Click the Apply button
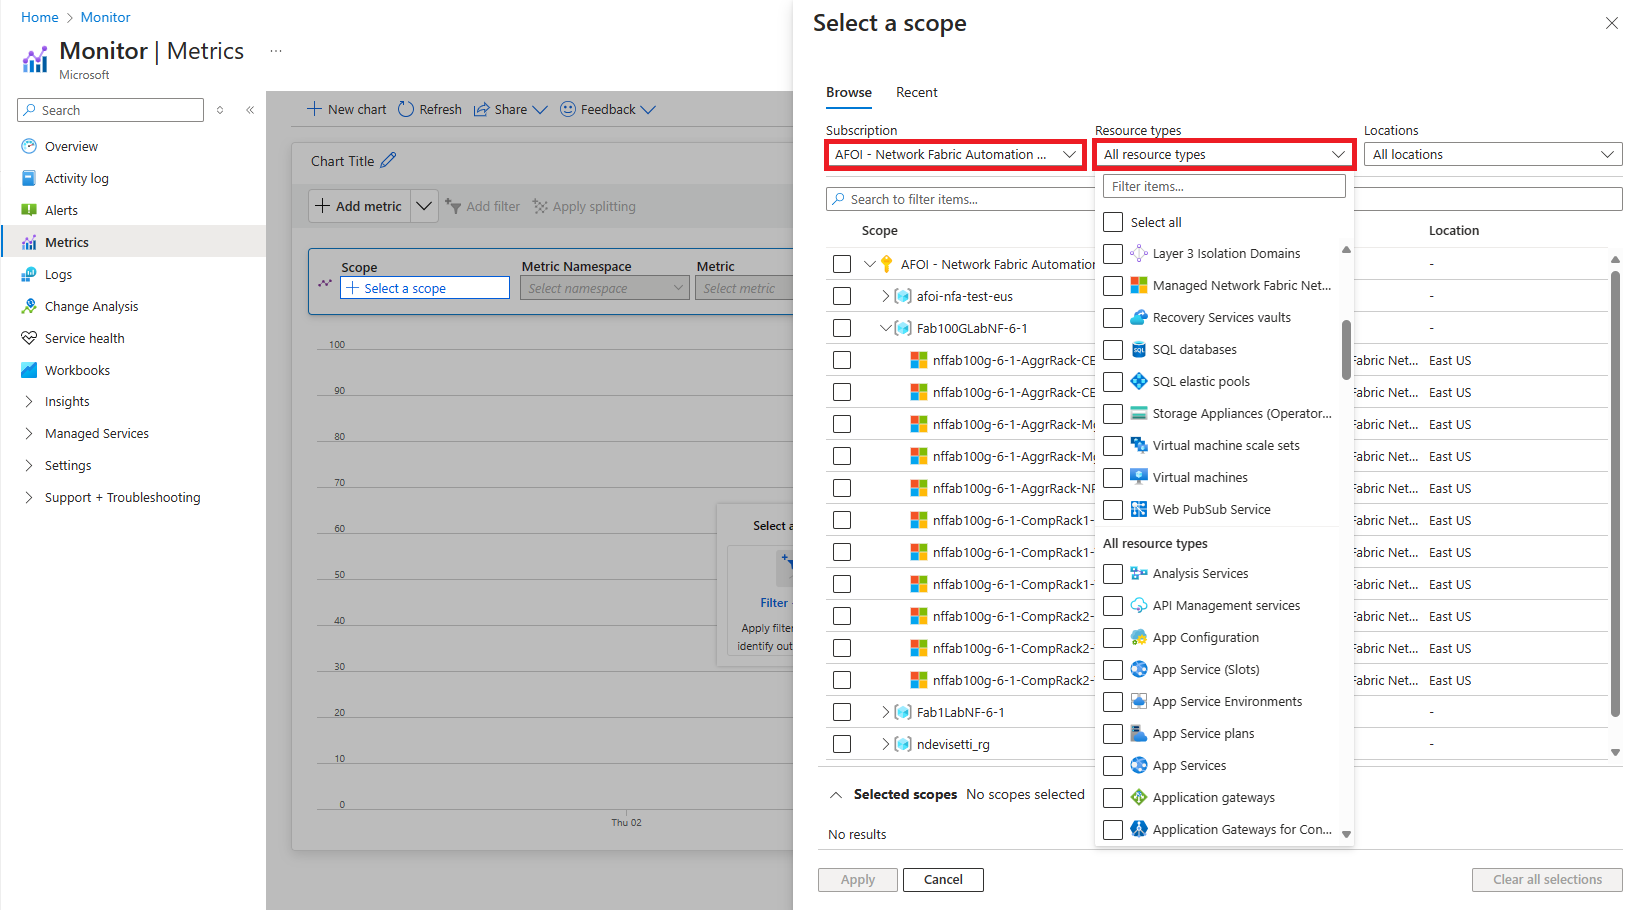 tap(858, 879)
